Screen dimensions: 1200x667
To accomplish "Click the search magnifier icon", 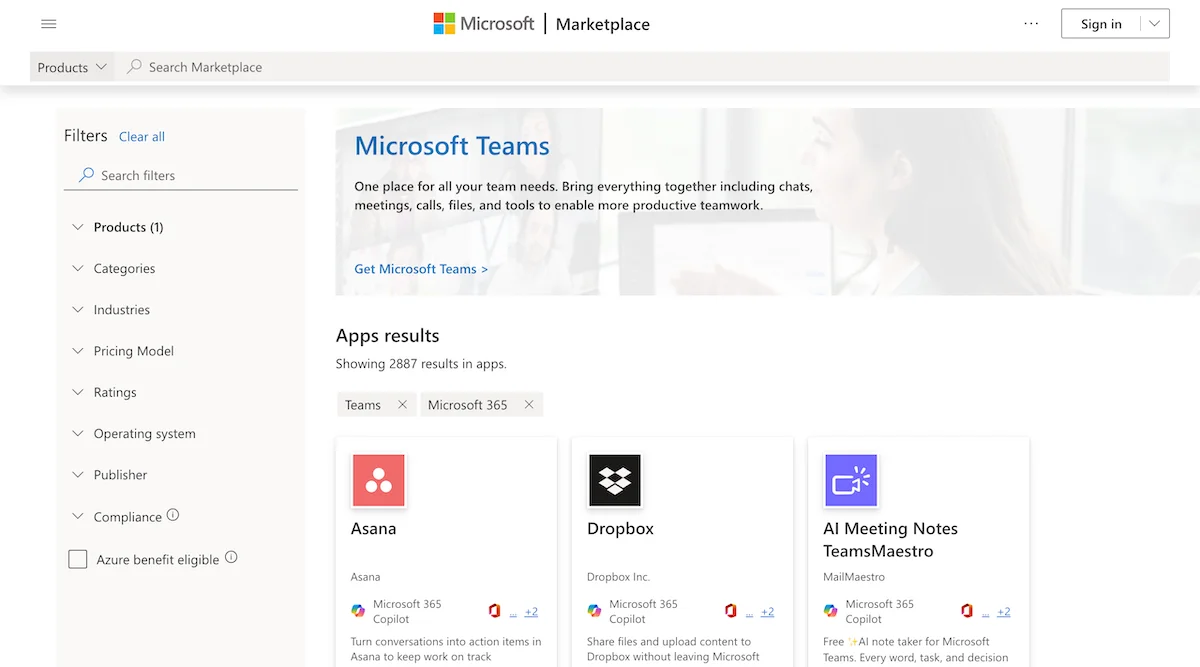I will pyautogui.click(x=133, y=66).
